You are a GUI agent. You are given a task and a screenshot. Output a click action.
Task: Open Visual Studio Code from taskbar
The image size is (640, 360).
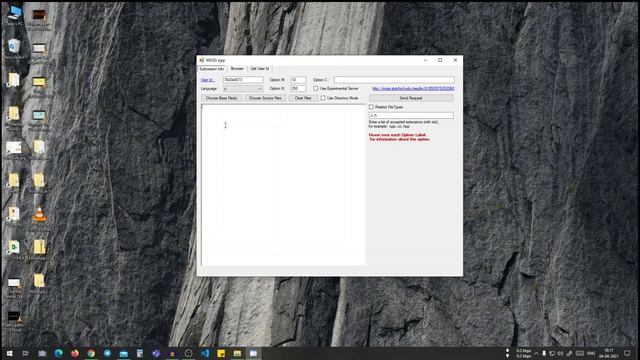point(205,353)
